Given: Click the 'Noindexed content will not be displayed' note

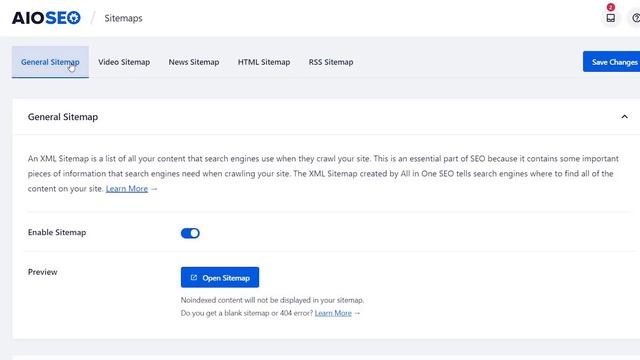Looking at the screenshot, I should [272, 300].
